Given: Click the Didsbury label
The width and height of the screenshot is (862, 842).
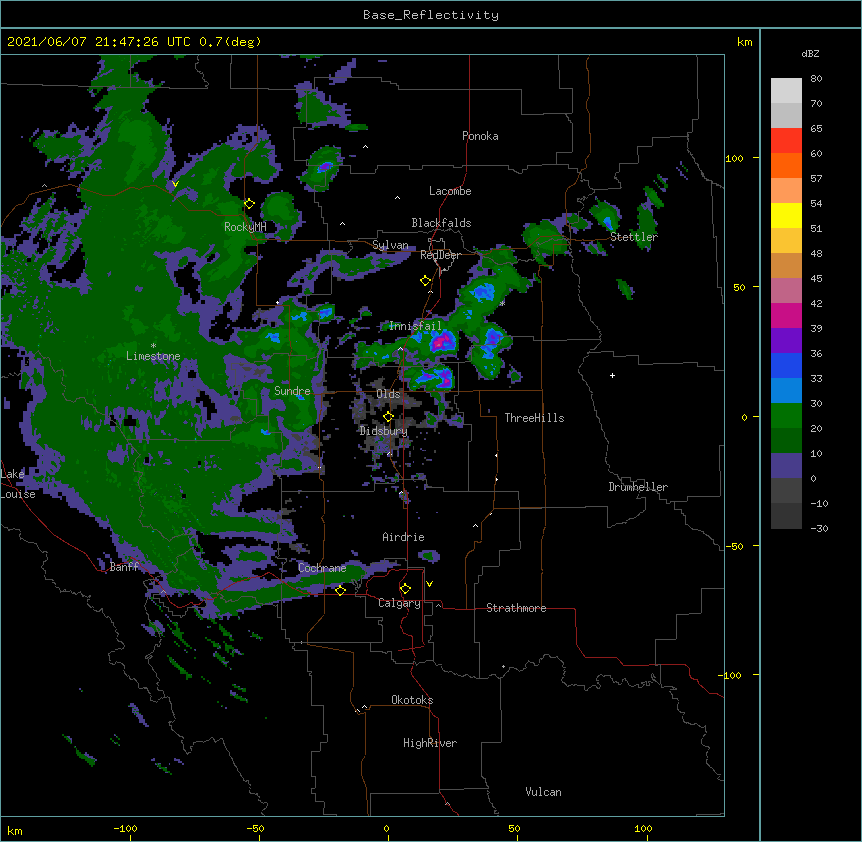Looking at the screenshot, I should [x=384, y=431].
